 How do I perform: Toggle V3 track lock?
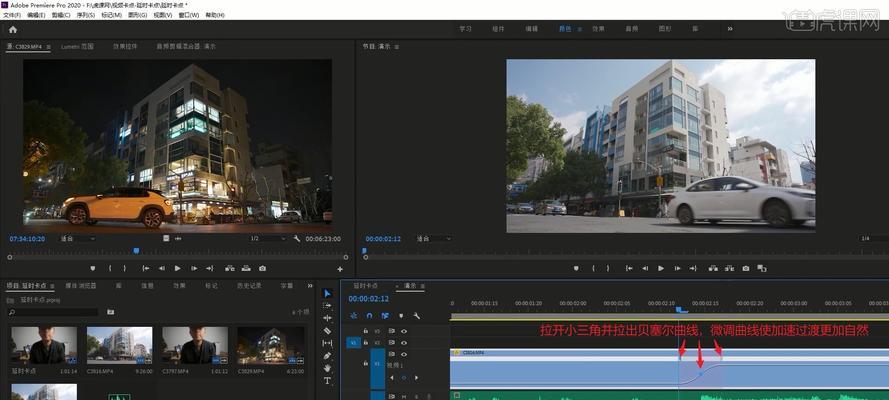(366, 331)
